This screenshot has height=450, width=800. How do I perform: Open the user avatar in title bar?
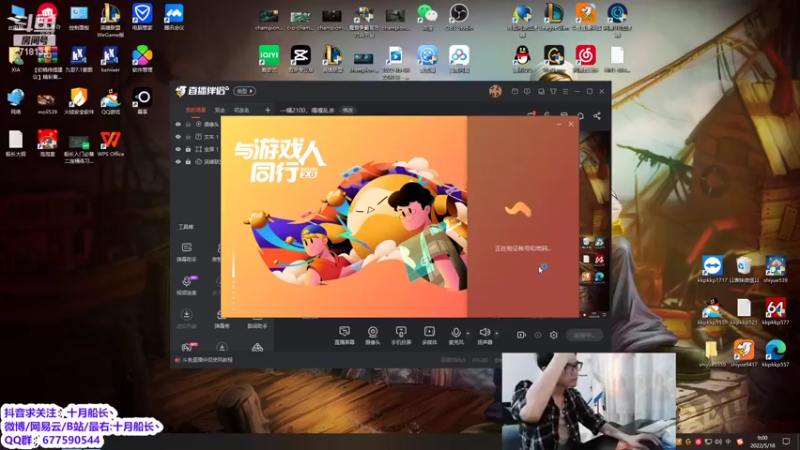tap(495, 91)
